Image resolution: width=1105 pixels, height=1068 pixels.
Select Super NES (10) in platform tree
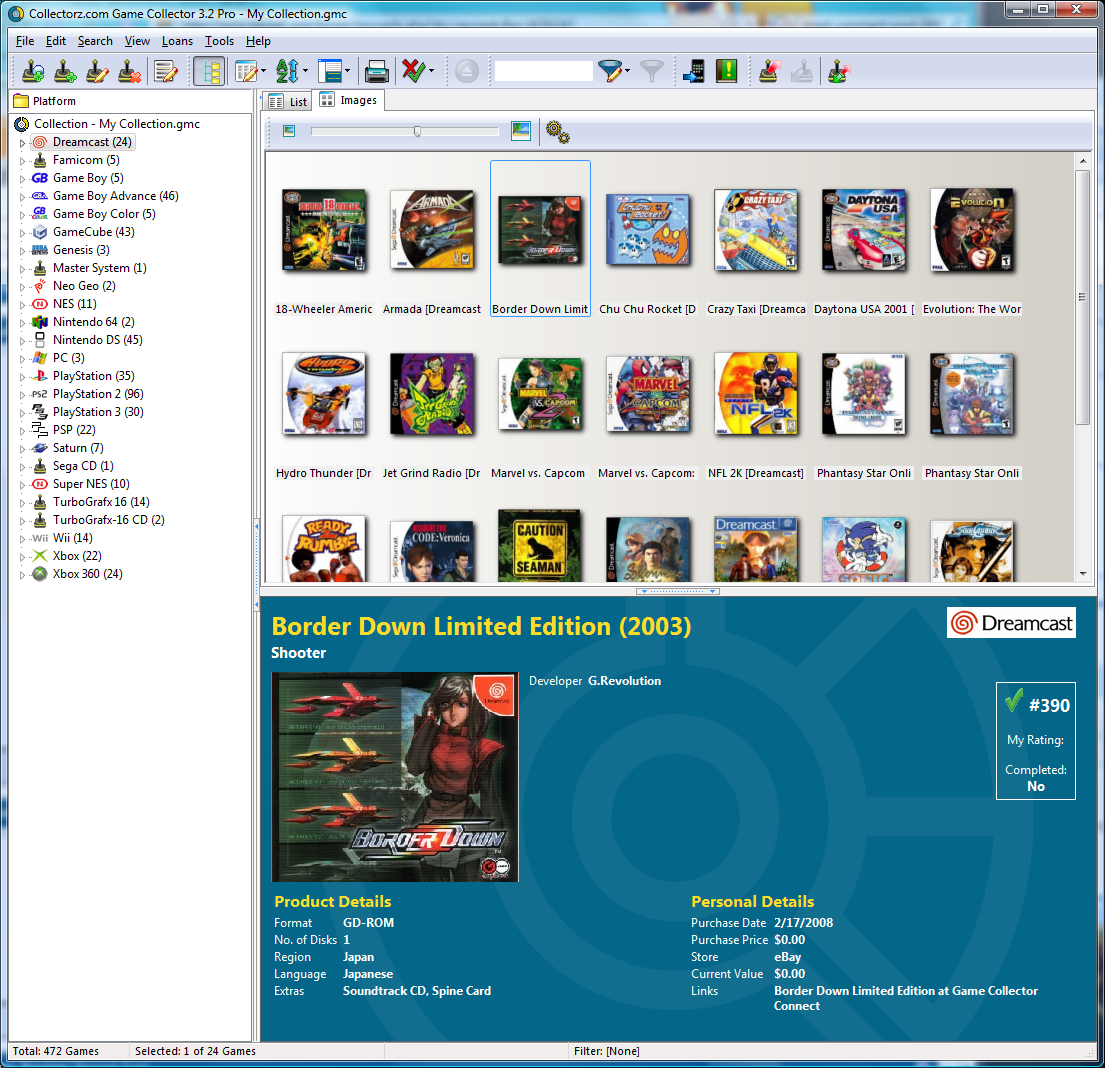91,484
